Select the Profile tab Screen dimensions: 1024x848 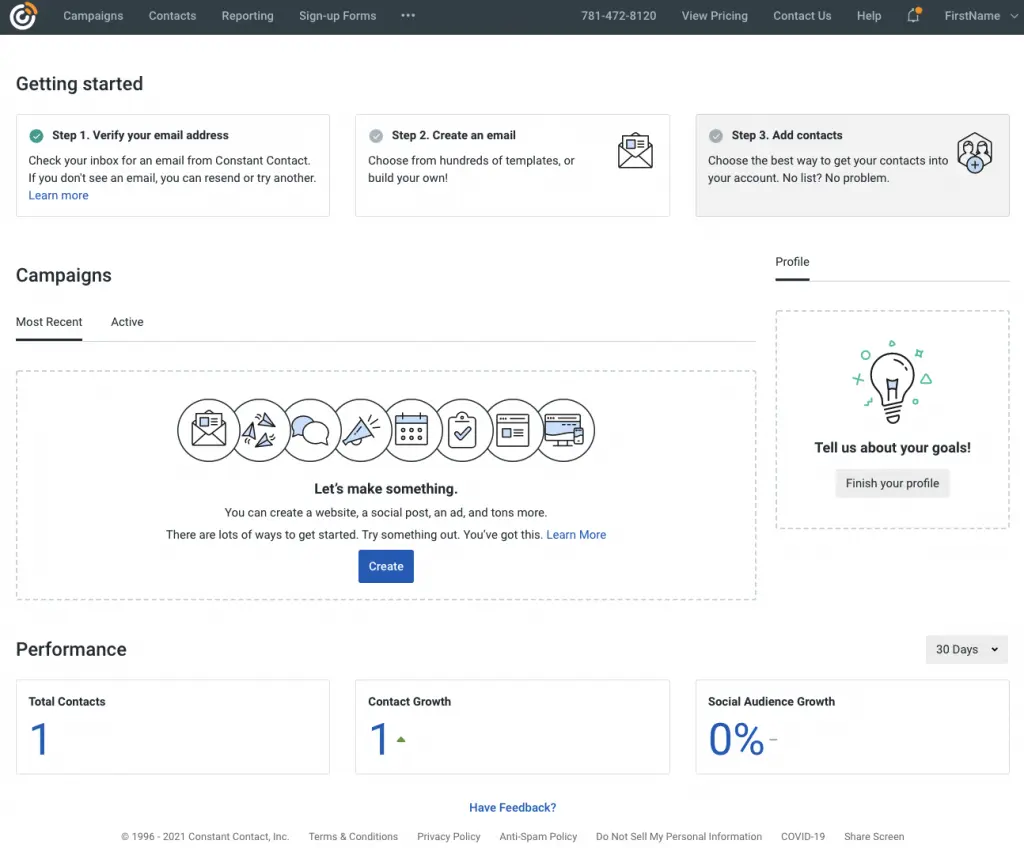(792, 262)
